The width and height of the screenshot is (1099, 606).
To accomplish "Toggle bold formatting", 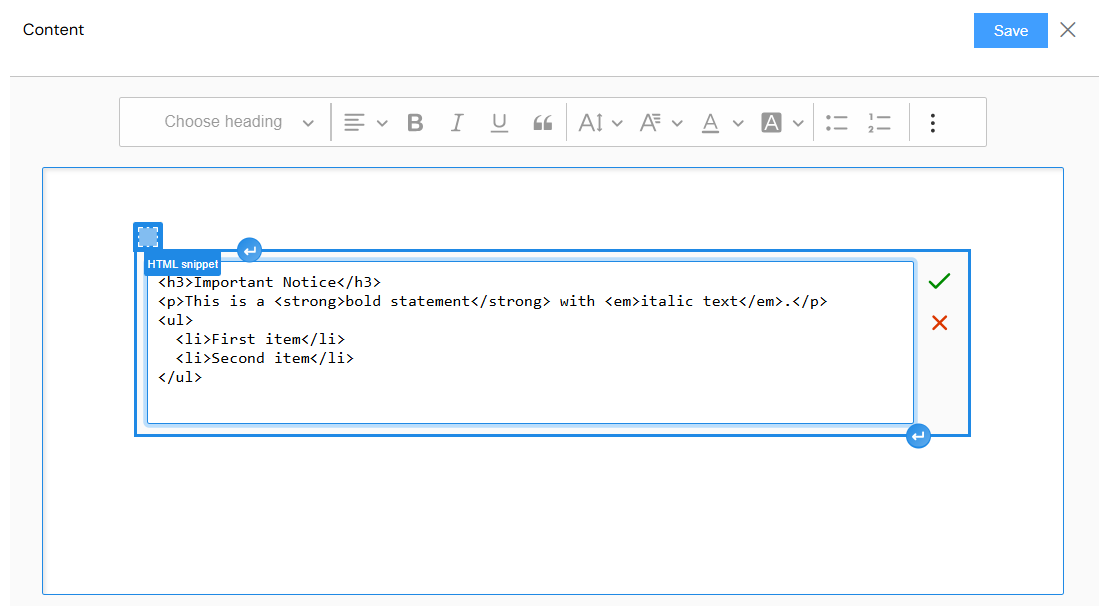I will (415, 122).
